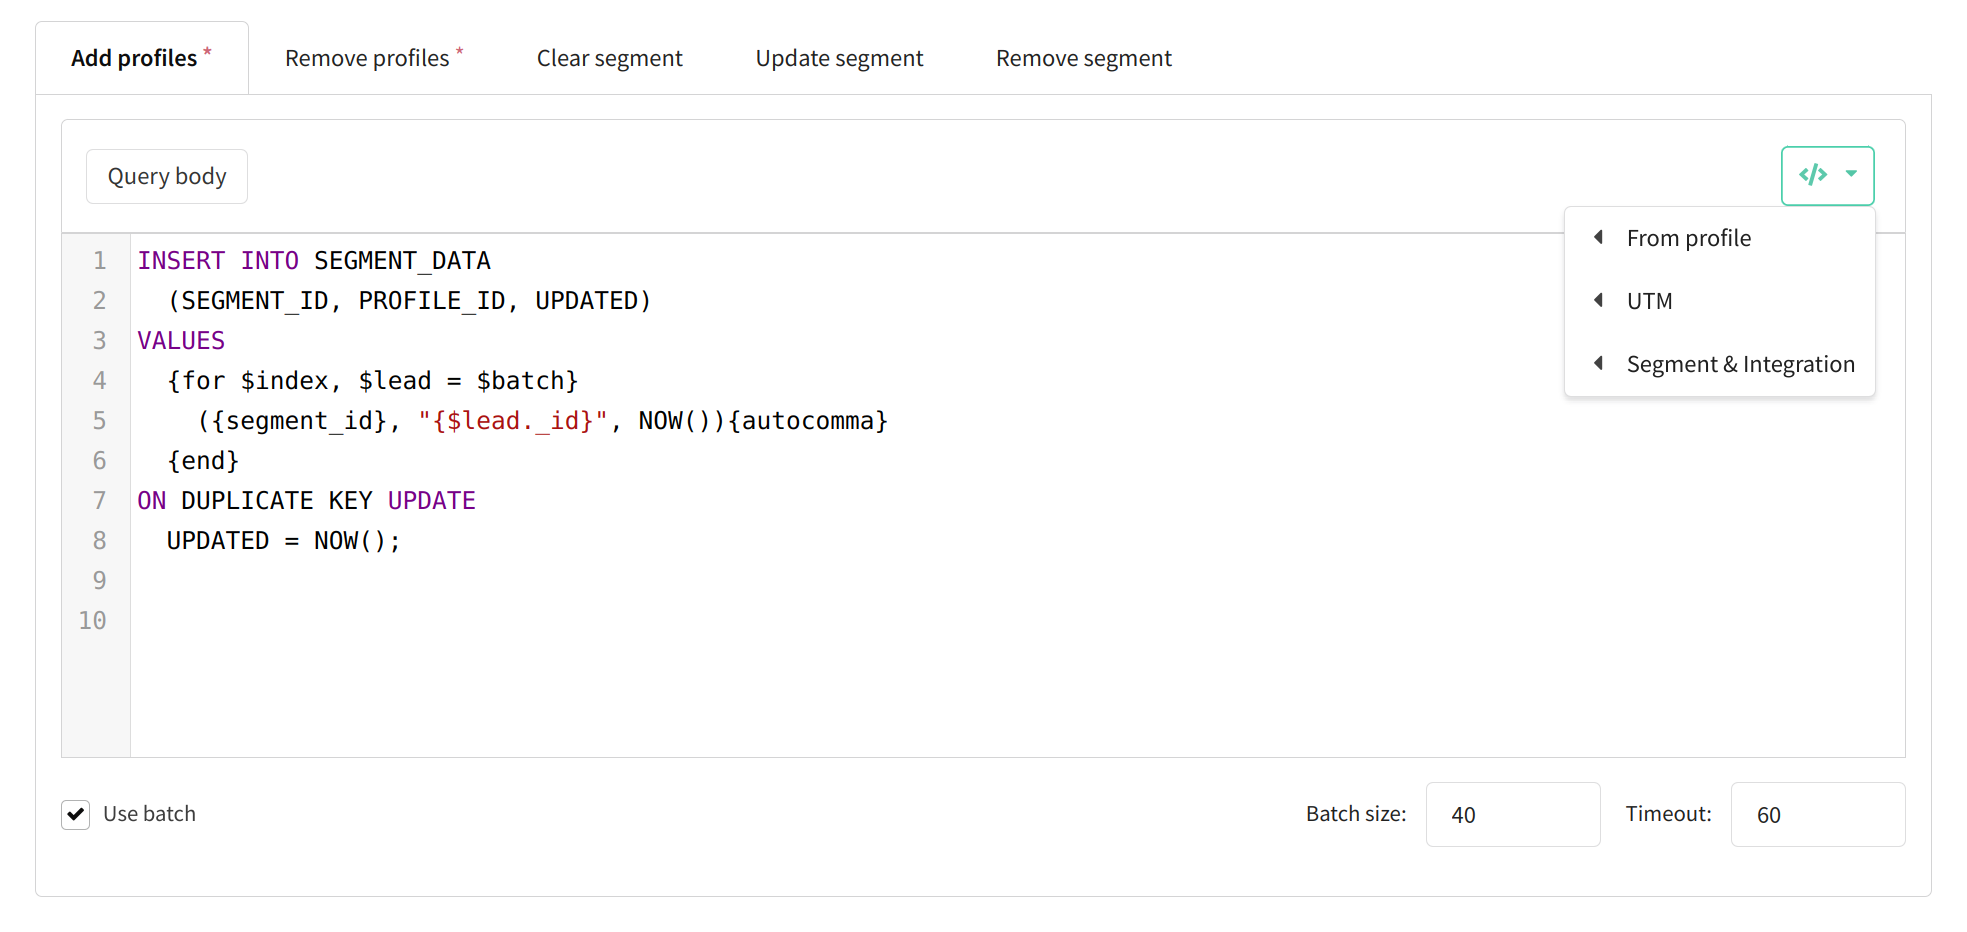The width and height of the screenshot is (1967, 932).
Task: Select the Add profiles tab
Action: pyautogui.click(x=142, y=58)
